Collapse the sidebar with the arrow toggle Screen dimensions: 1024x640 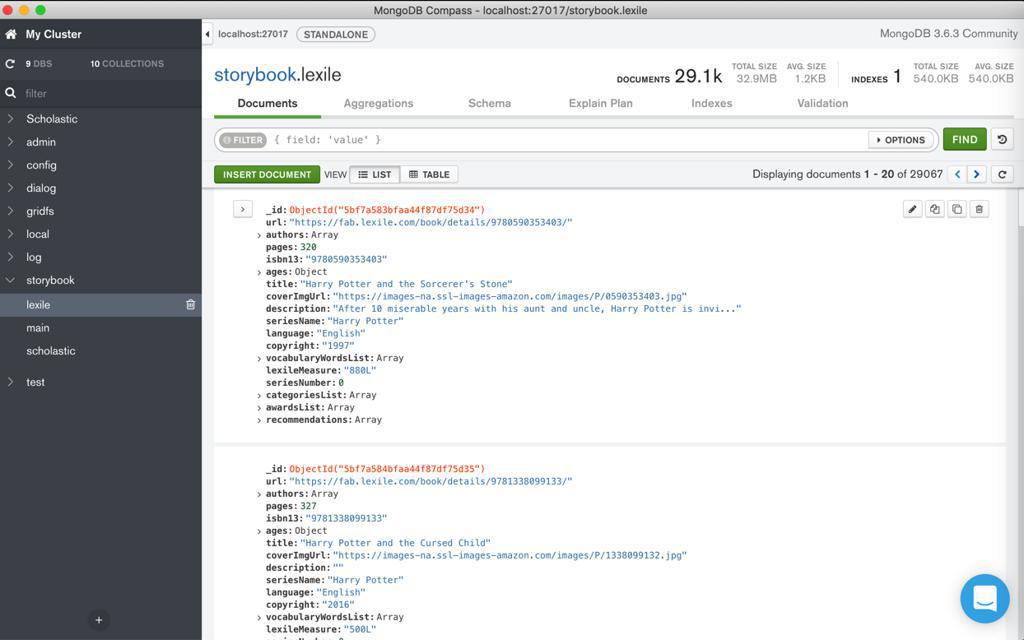[x=208, y=34]
